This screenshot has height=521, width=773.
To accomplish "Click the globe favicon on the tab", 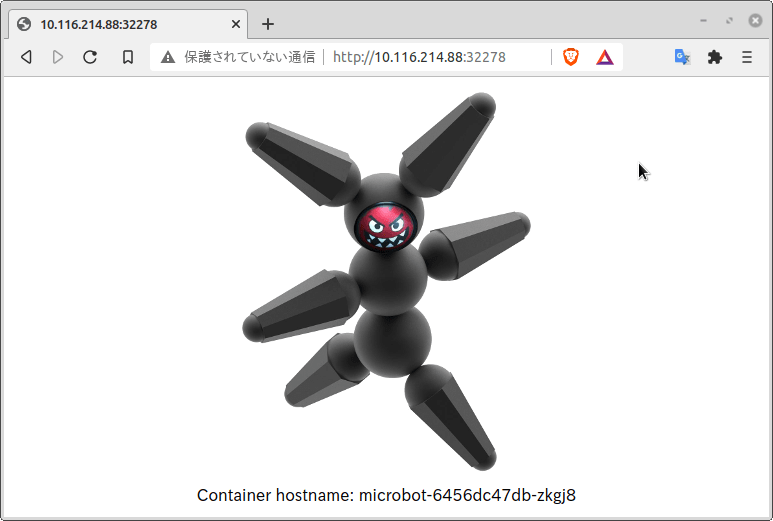I will 24,24.
